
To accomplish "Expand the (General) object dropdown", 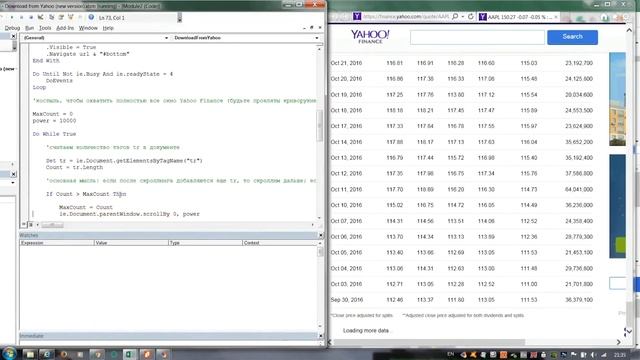I will [166, 38].
